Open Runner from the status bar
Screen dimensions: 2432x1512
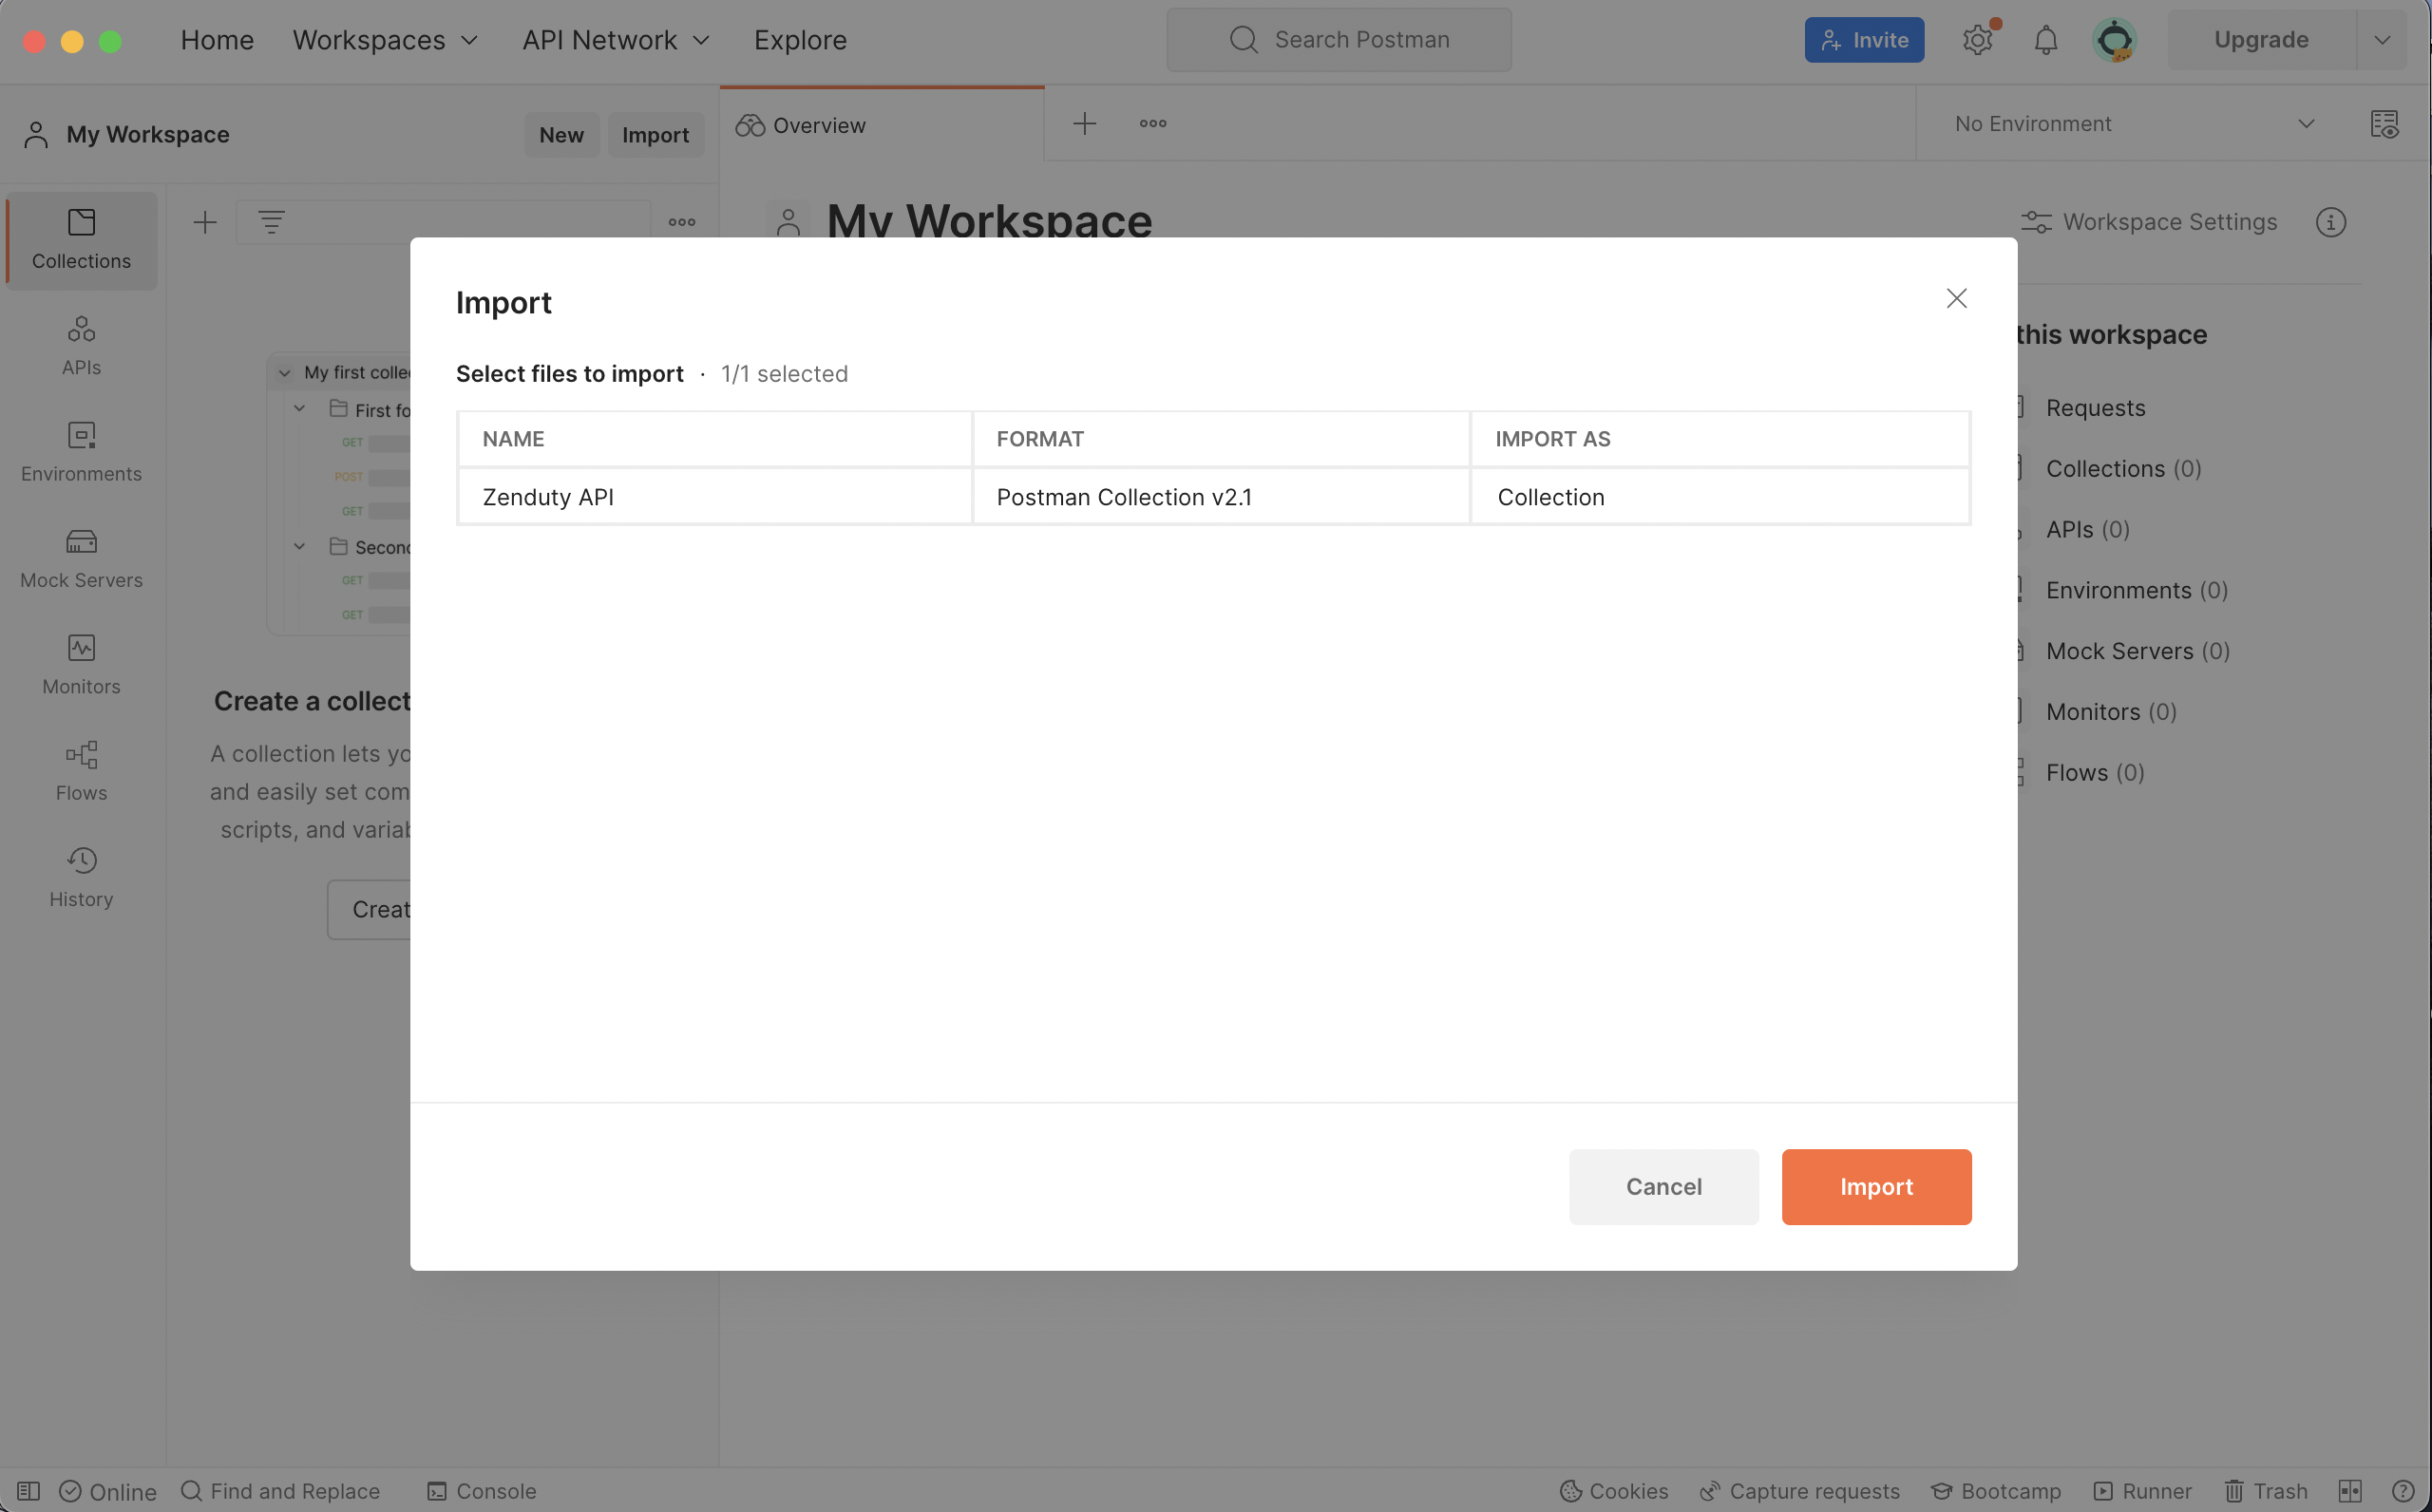2142,1491
